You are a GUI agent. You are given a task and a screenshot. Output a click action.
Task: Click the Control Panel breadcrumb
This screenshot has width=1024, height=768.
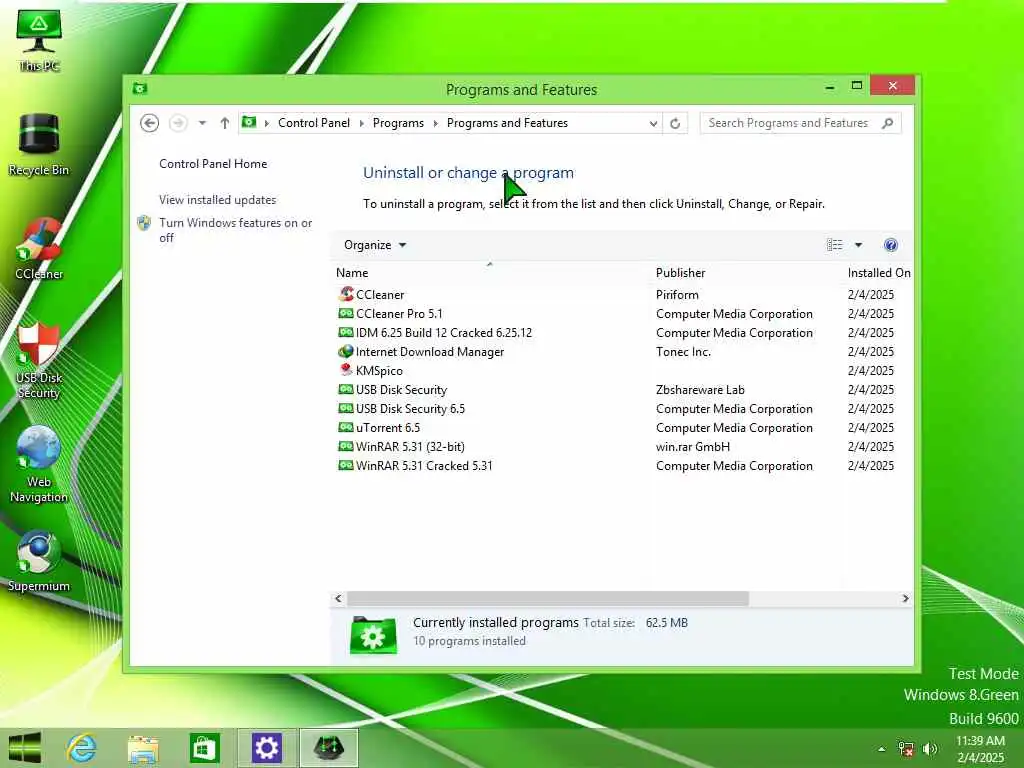(314, 123)
